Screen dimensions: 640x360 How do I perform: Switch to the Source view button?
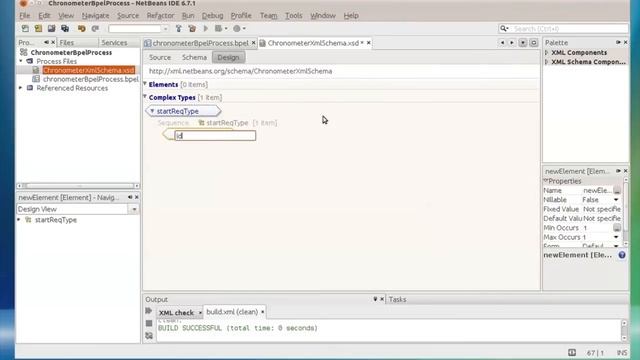coord(160,58)
